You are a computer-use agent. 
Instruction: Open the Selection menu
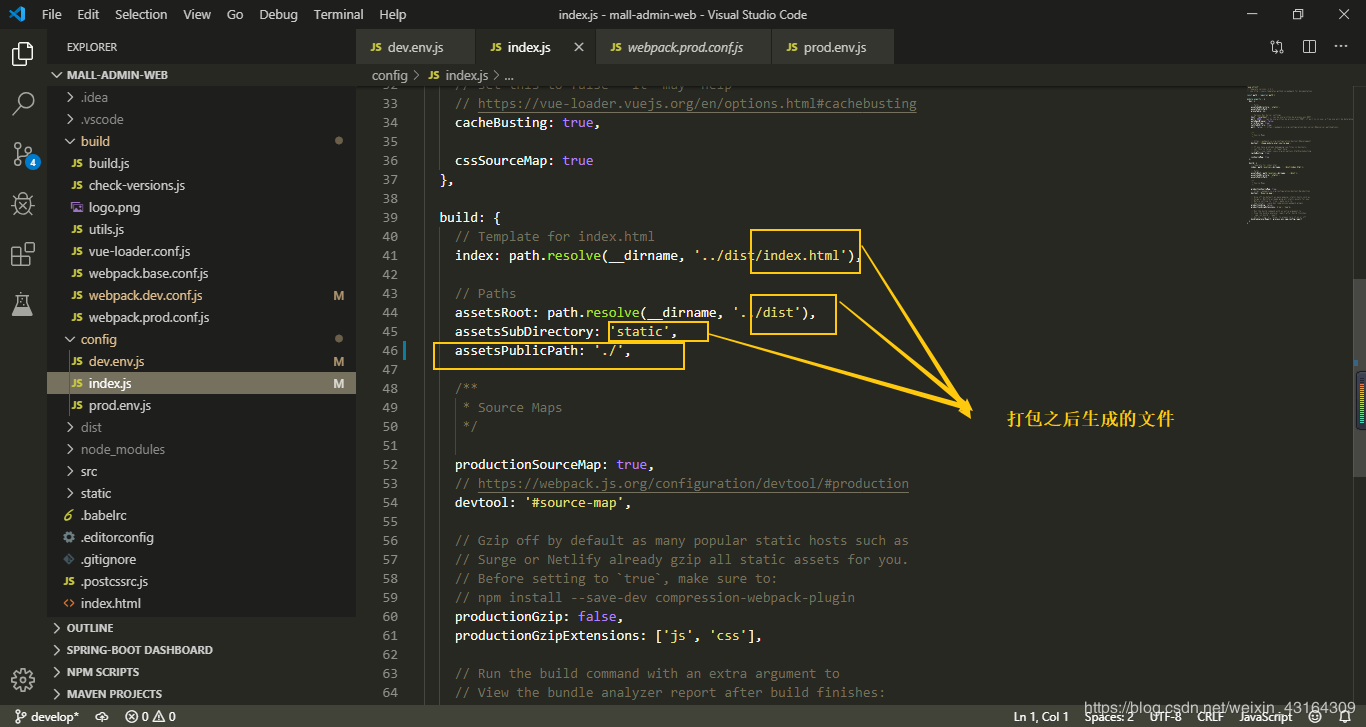point(141,15)
